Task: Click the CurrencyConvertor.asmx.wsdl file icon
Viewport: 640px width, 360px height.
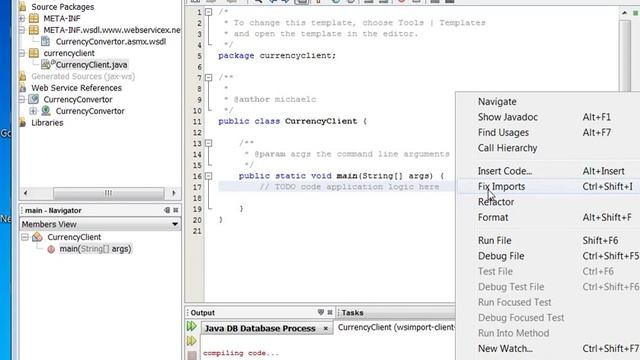Action: 46,41
